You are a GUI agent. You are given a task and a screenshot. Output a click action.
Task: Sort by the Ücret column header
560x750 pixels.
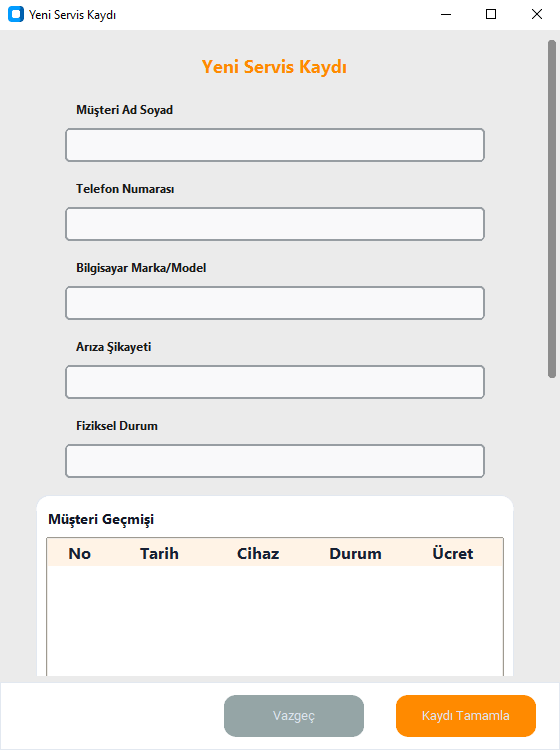point(452,553)
